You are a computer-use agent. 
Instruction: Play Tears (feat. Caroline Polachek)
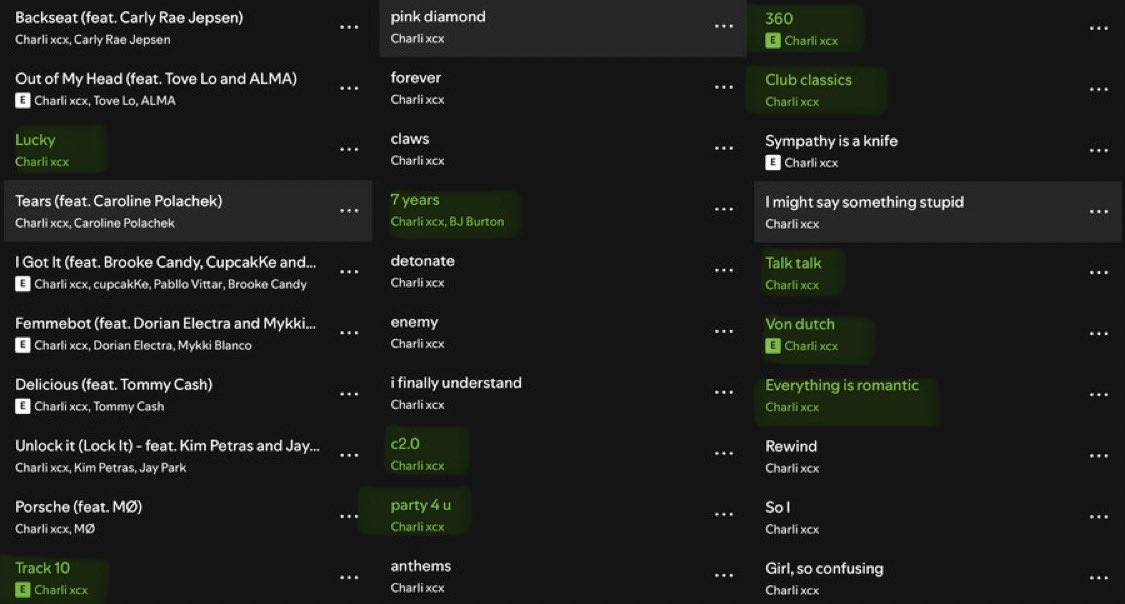pyautogui.click(x=118, y=202)
